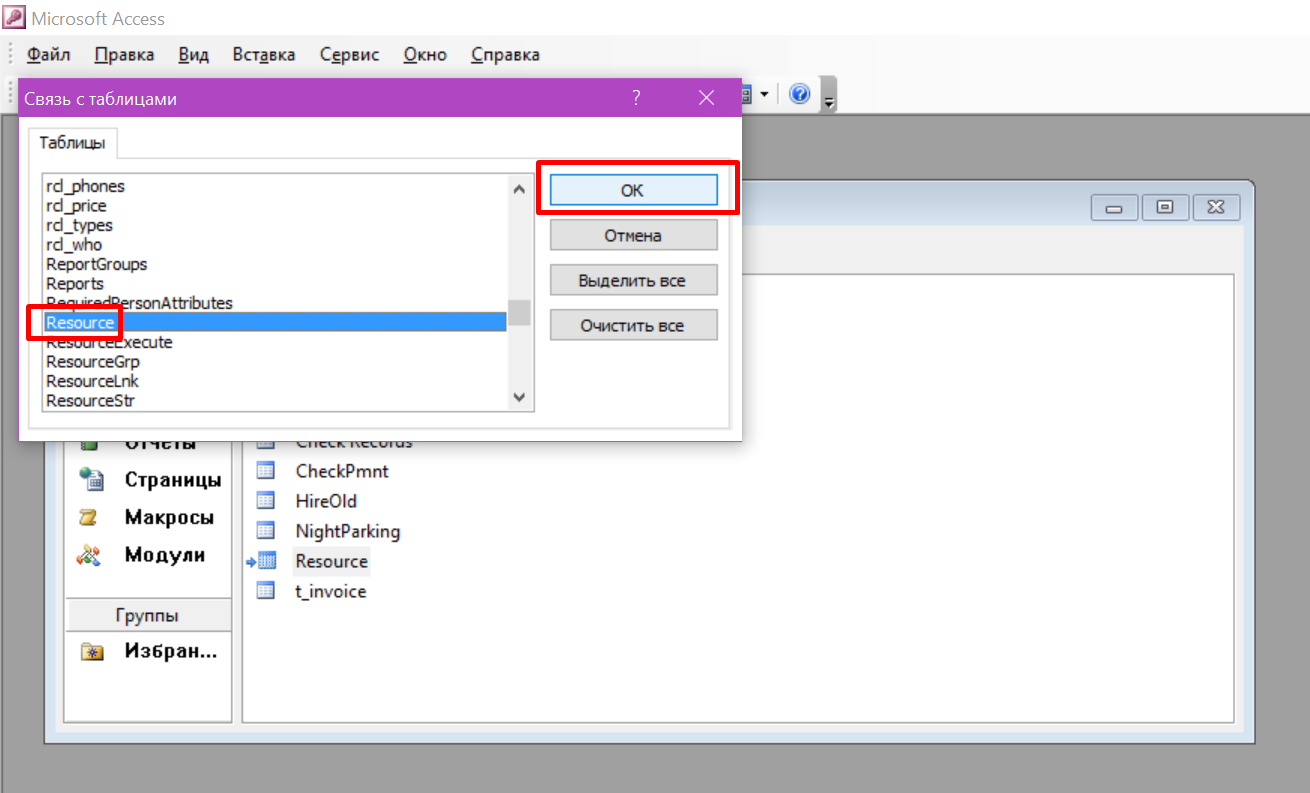Viewport: 1310px width, 793px height.
Task: Minimize the database window
Action: pos(1114,207)
